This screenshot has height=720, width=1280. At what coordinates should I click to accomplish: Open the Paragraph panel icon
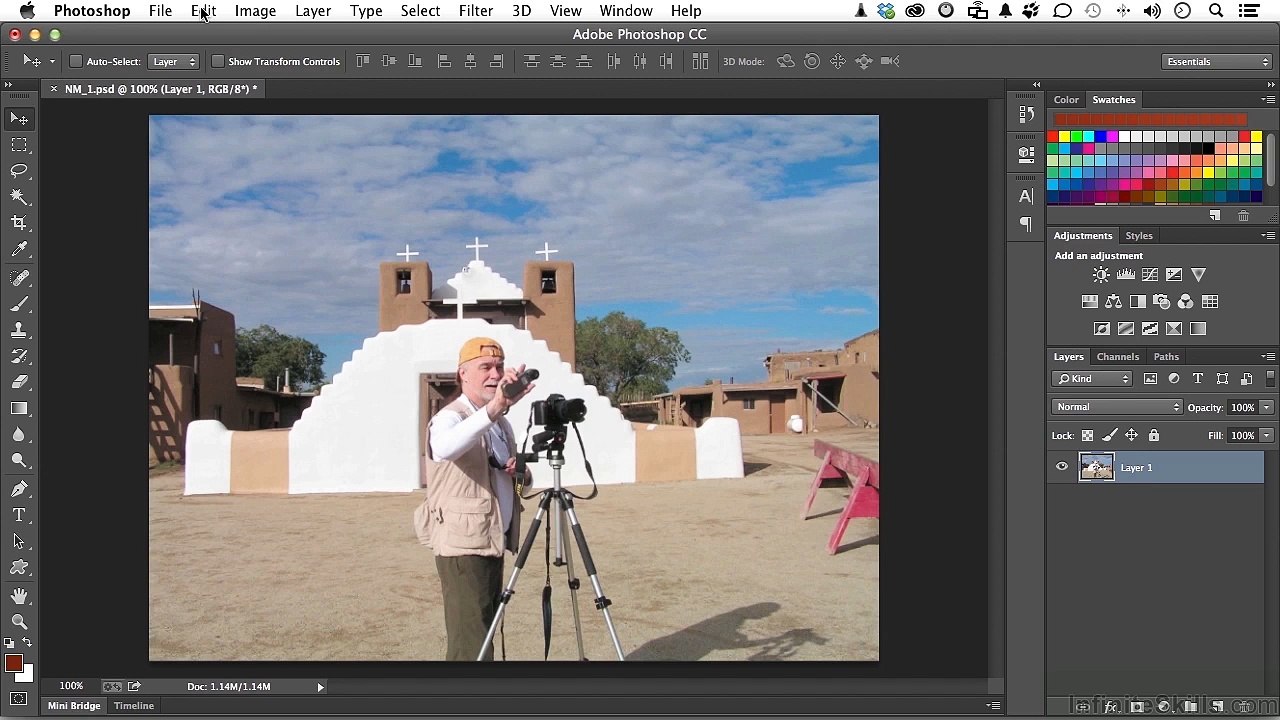pos(1026,224)
